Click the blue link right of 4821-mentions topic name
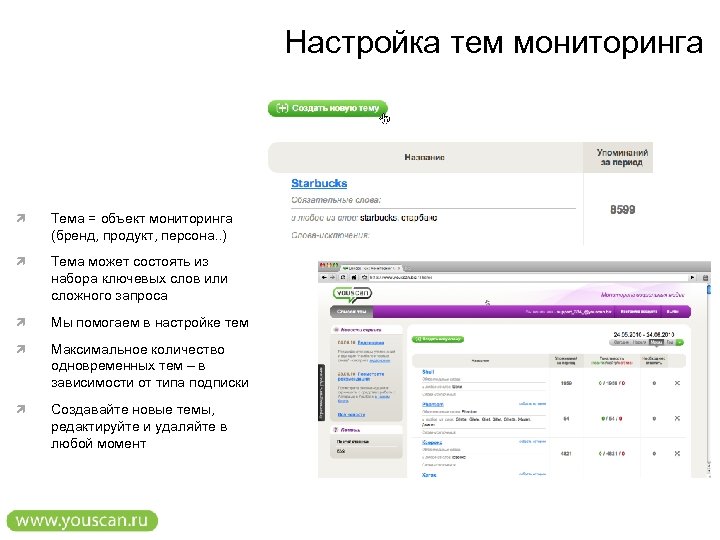Image resolution: width=720 pixels, height=540 pixels. click(532, 441)
